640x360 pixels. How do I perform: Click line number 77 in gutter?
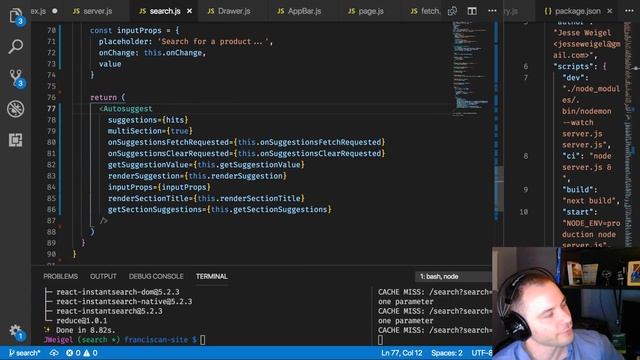click(51, 109)
